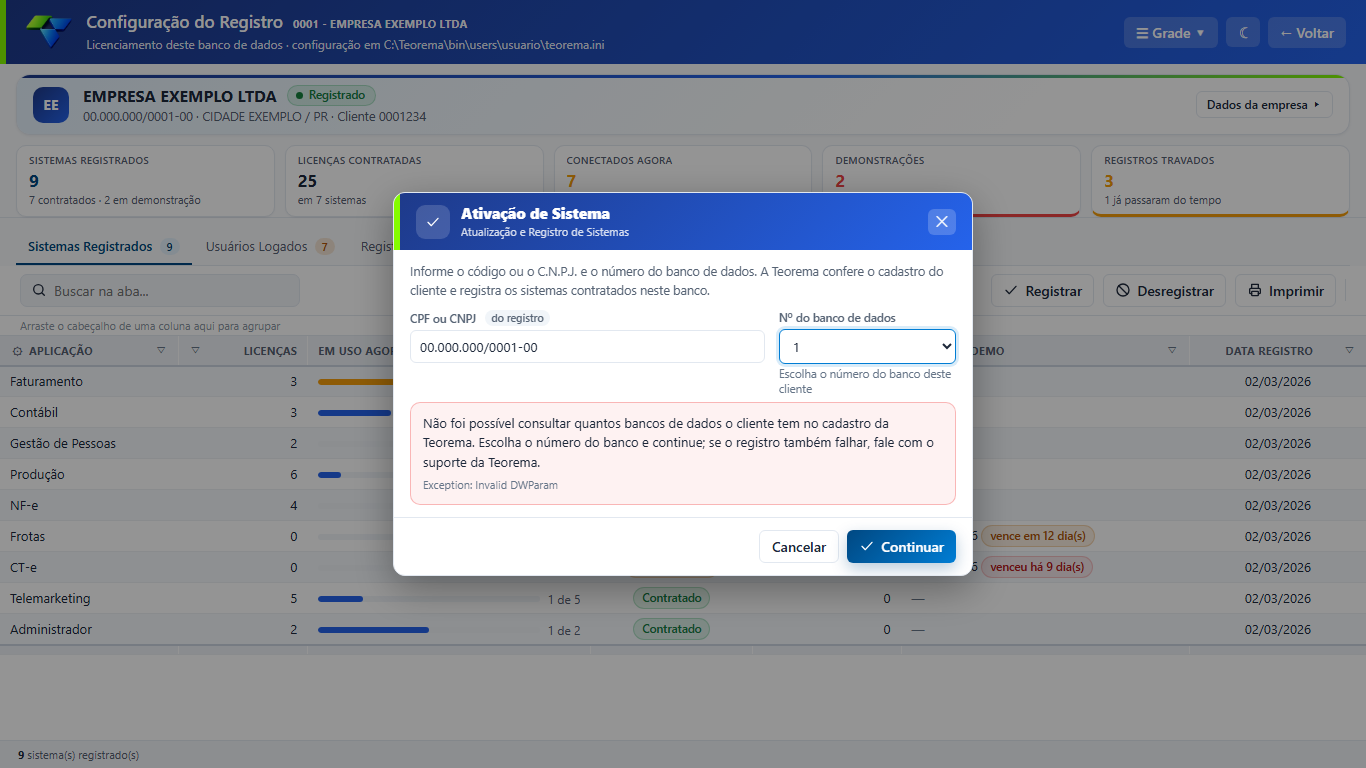This screenshot has height=768, width=1366.
Task: Click the Registros Travados summary card
Action: (1220, 181)
